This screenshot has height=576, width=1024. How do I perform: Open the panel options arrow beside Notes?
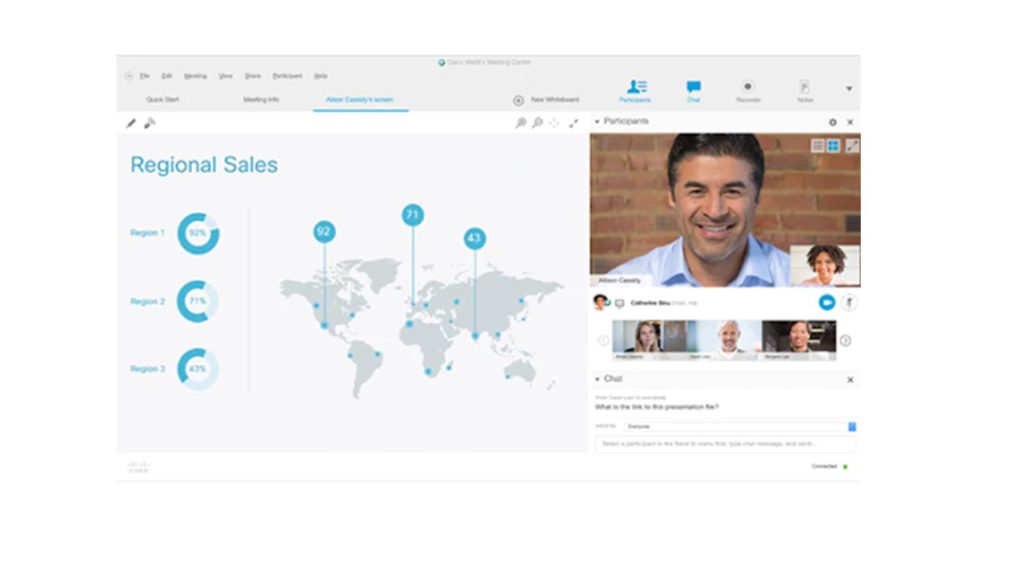click(849, 88)
